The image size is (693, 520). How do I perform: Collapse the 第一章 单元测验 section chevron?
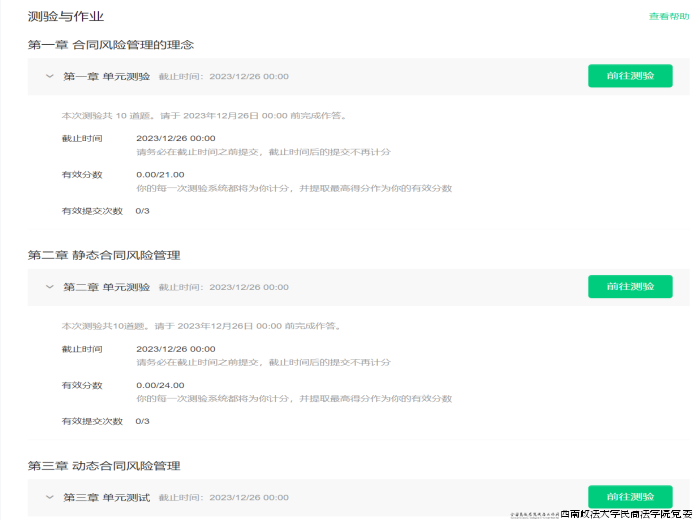(48, 76)
